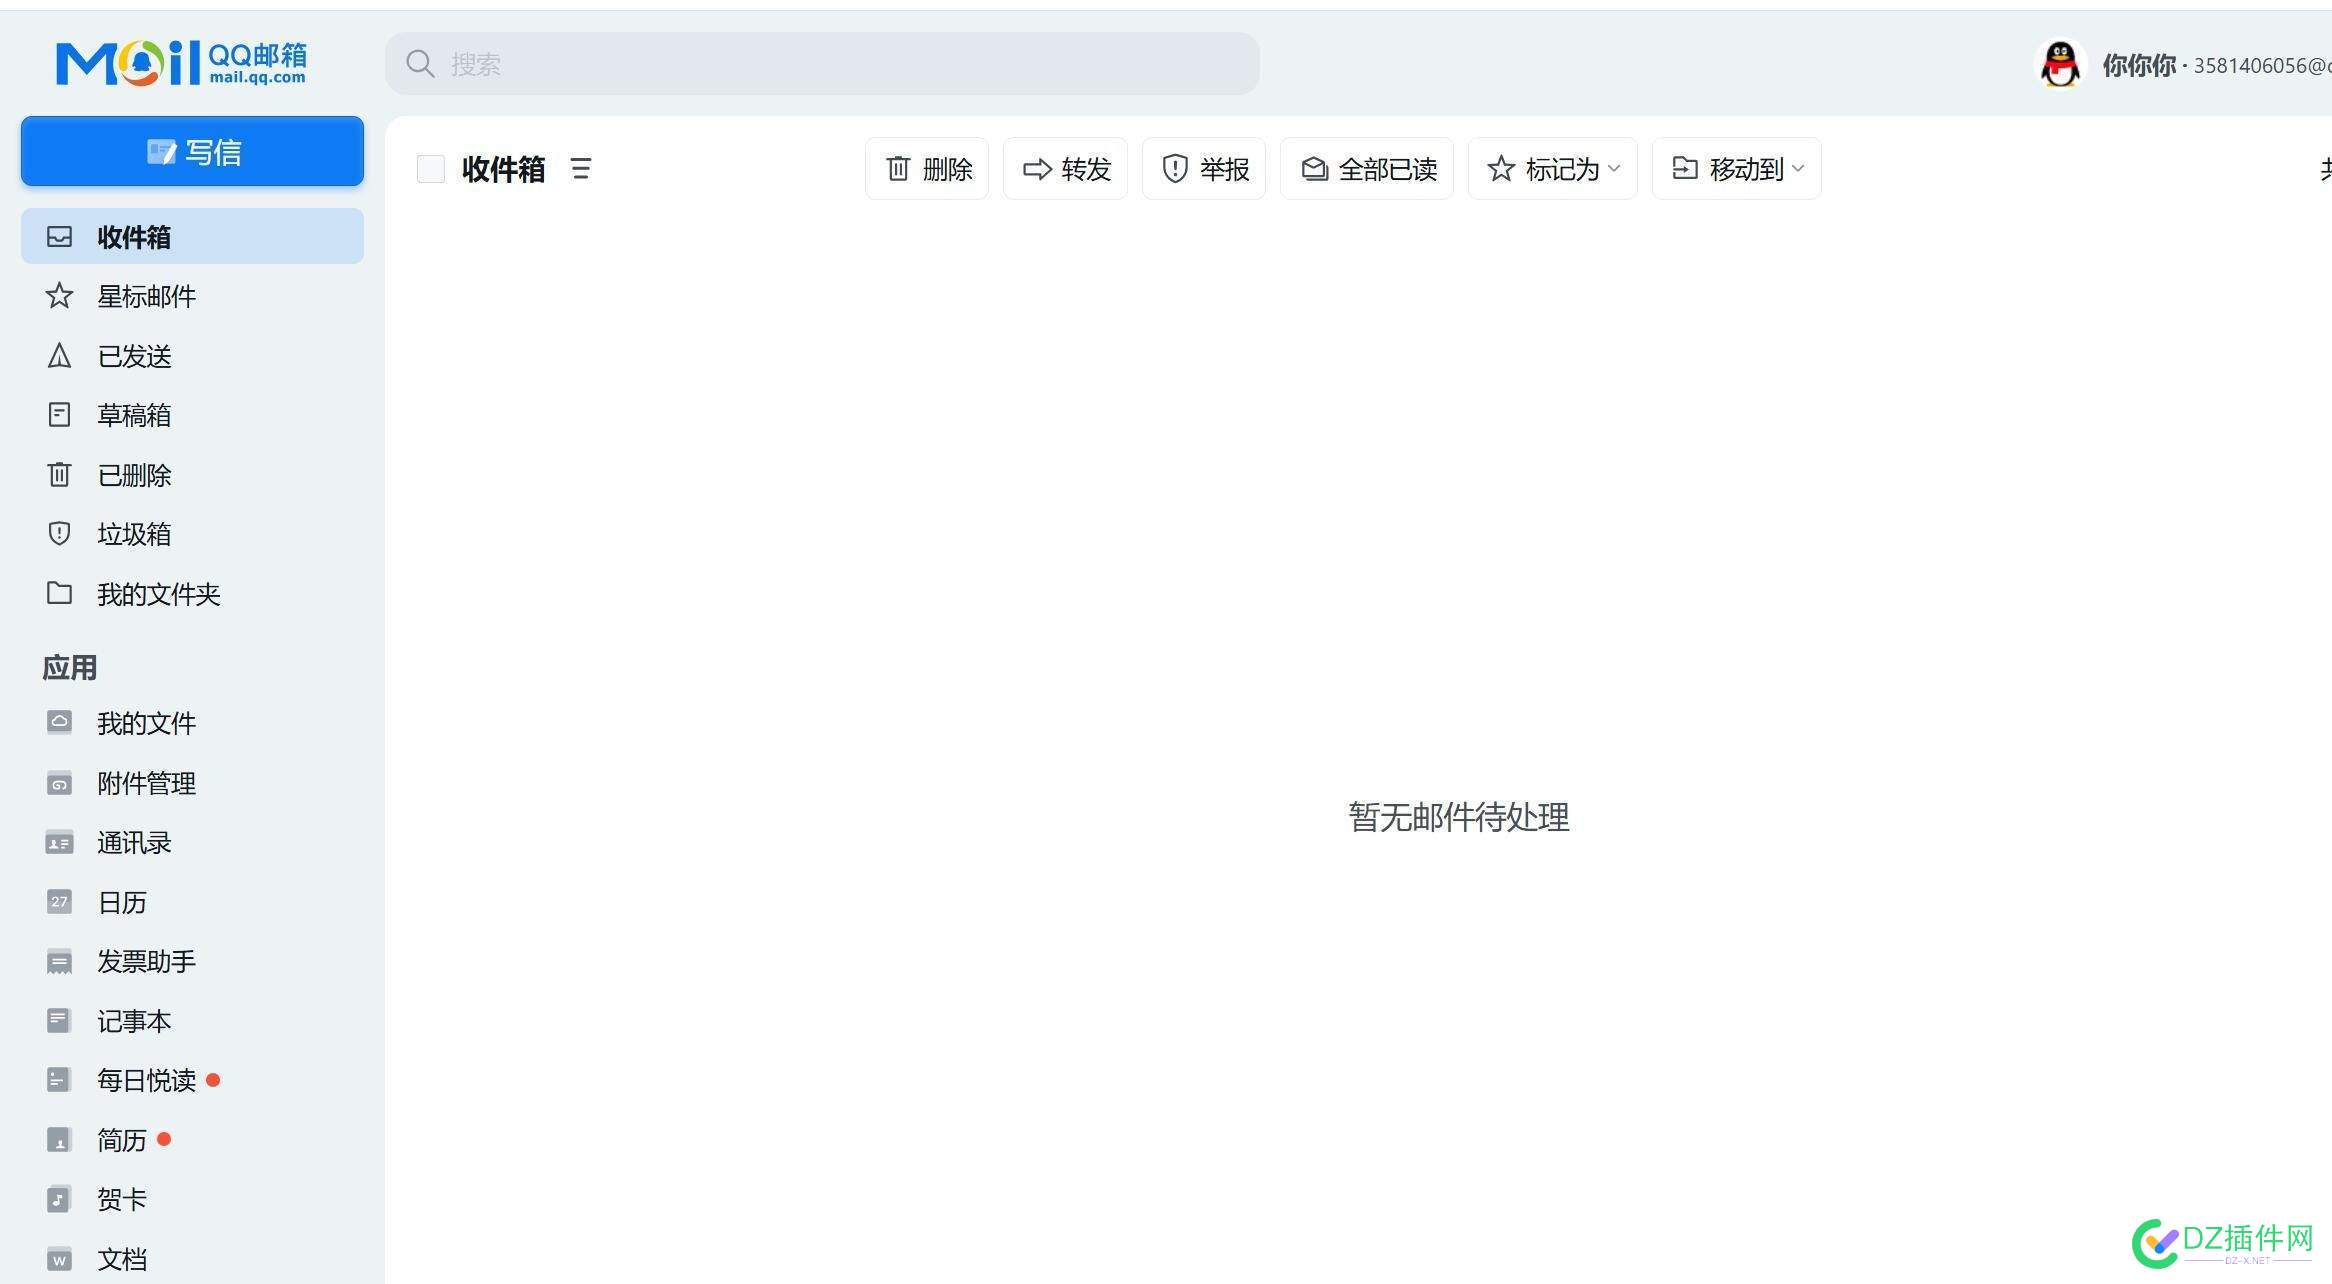Screen dimensions: 2332x1284
Task: Open the inbox filter list icon
Action: [x=580, y=168]
